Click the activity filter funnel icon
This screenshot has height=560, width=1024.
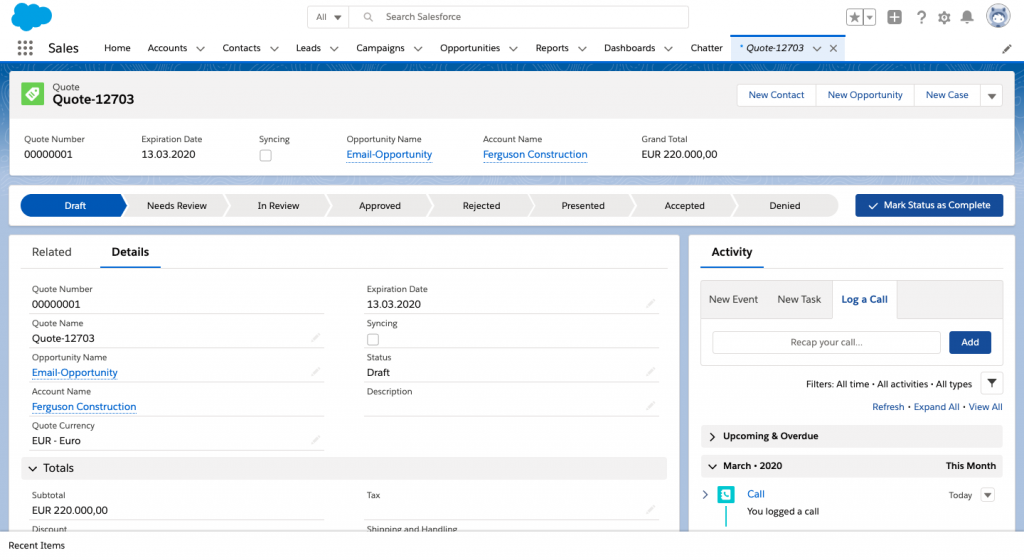(x=991, y=384)
